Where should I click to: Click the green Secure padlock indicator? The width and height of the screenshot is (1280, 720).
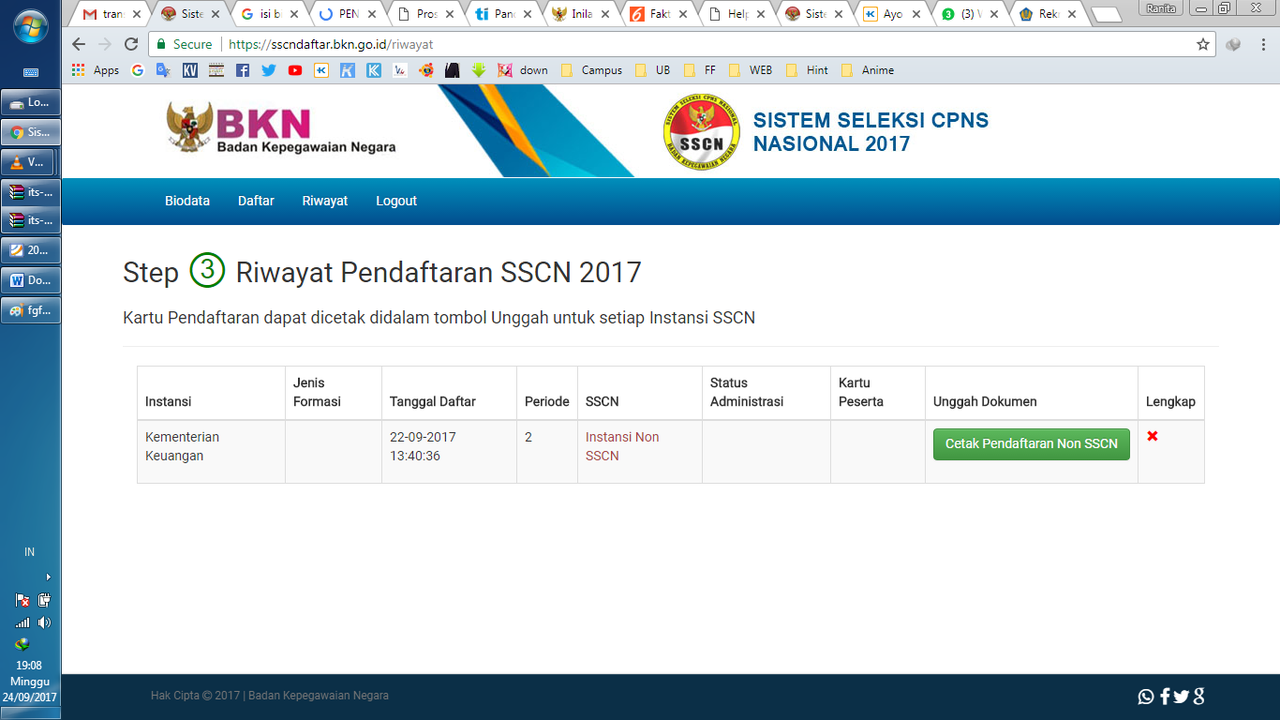coord(183,45)
